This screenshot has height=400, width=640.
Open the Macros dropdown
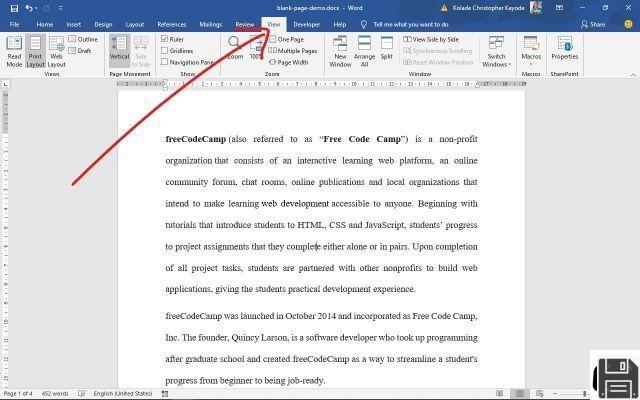pos(531,51)
